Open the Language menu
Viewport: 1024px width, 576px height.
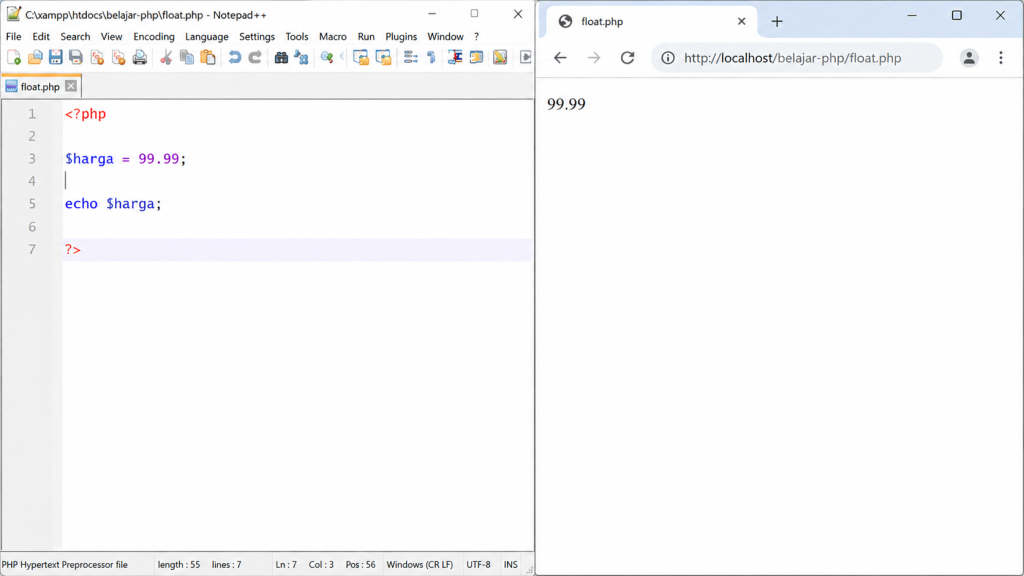coord(206,37)
